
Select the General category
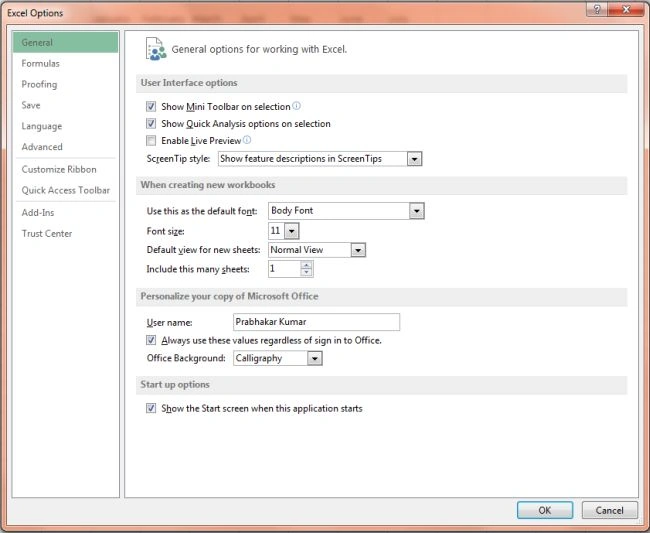coord(65,42)
